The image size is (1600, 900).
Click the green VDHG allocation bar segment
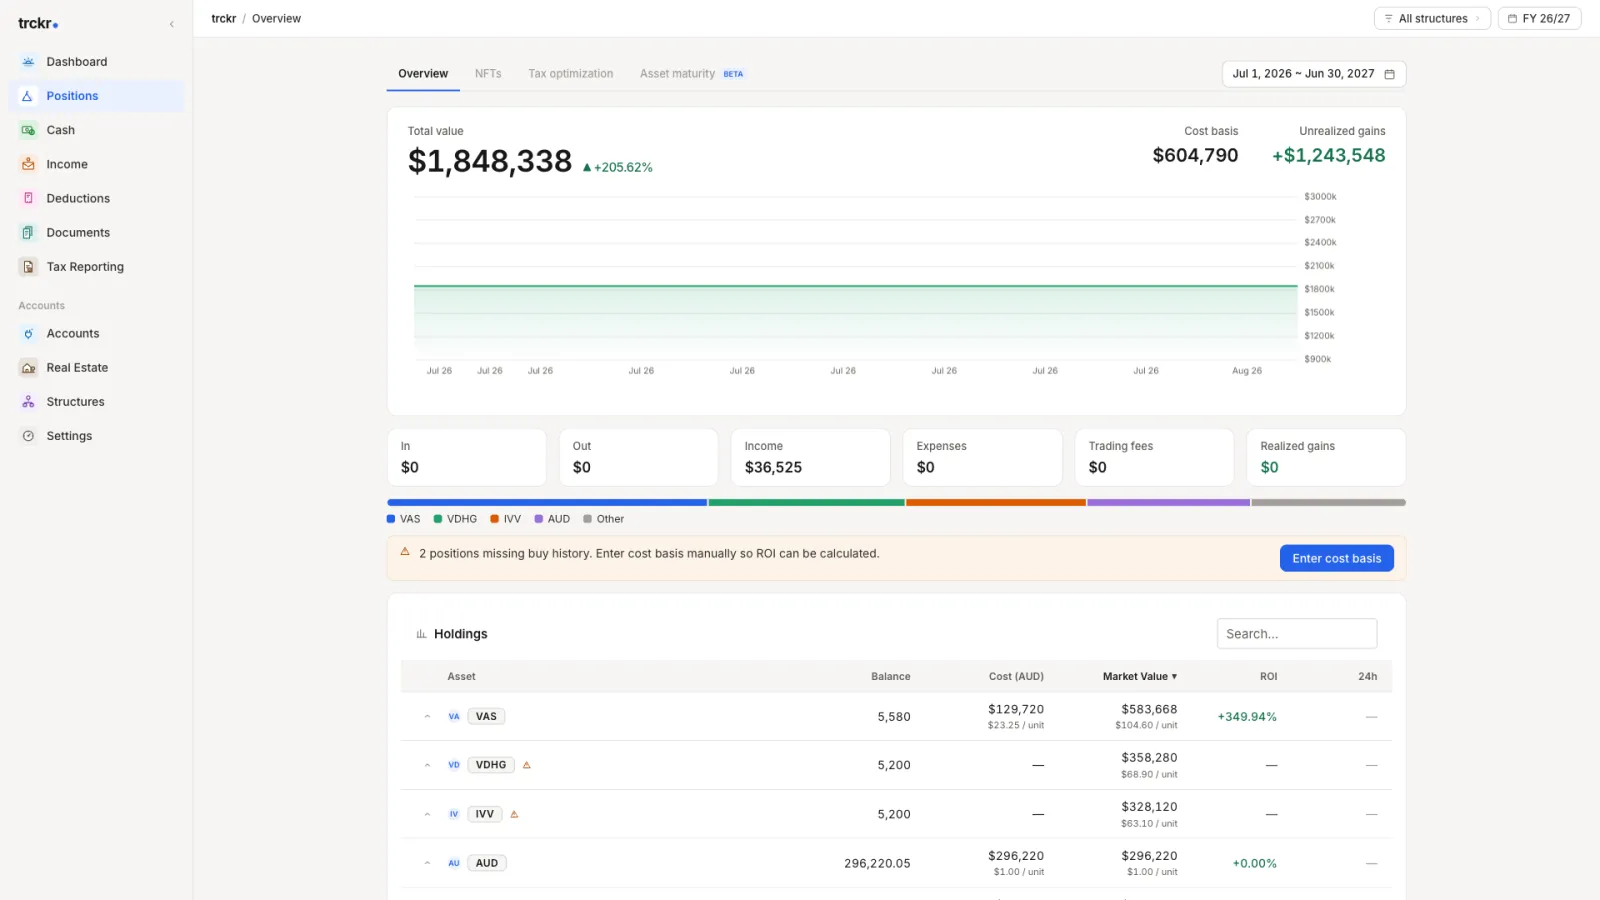pyautogui.click(x=807, y=502)
